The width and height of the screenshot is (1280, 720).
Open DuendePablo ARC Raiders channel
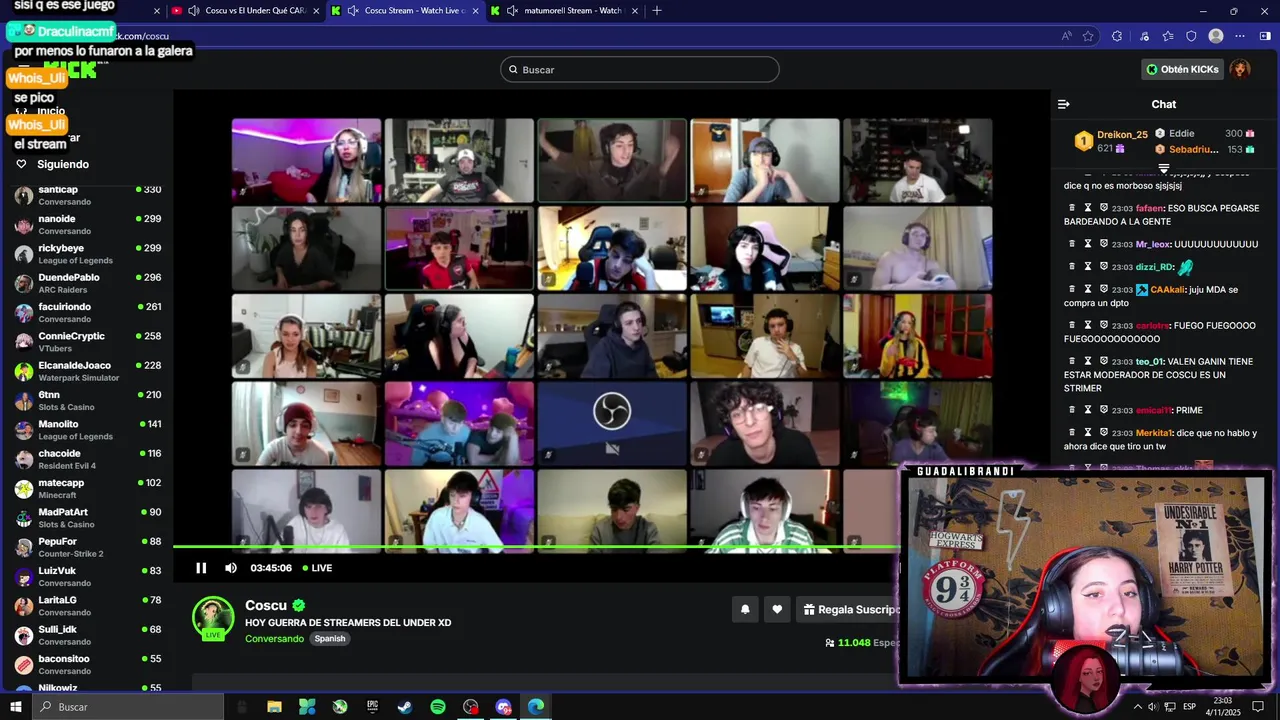point(87,283)
